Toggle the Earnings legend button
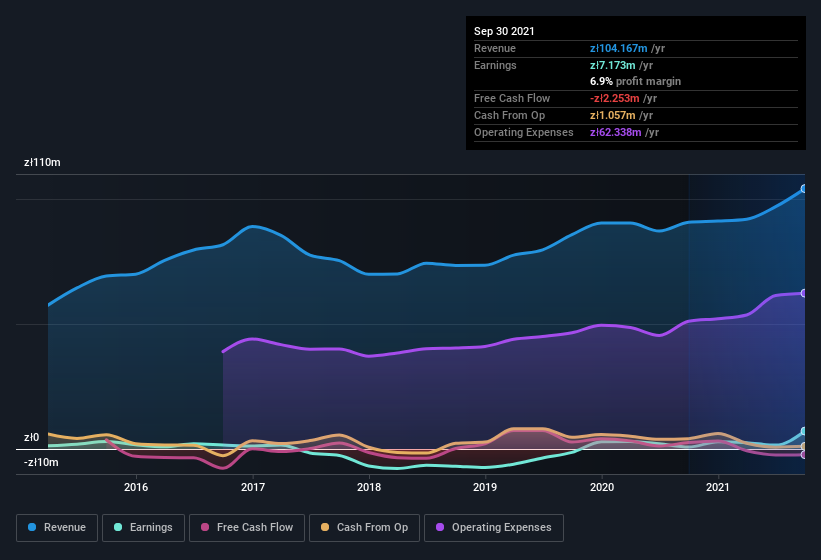This screenshot has height=560, width=821. [x=143, y=528]
